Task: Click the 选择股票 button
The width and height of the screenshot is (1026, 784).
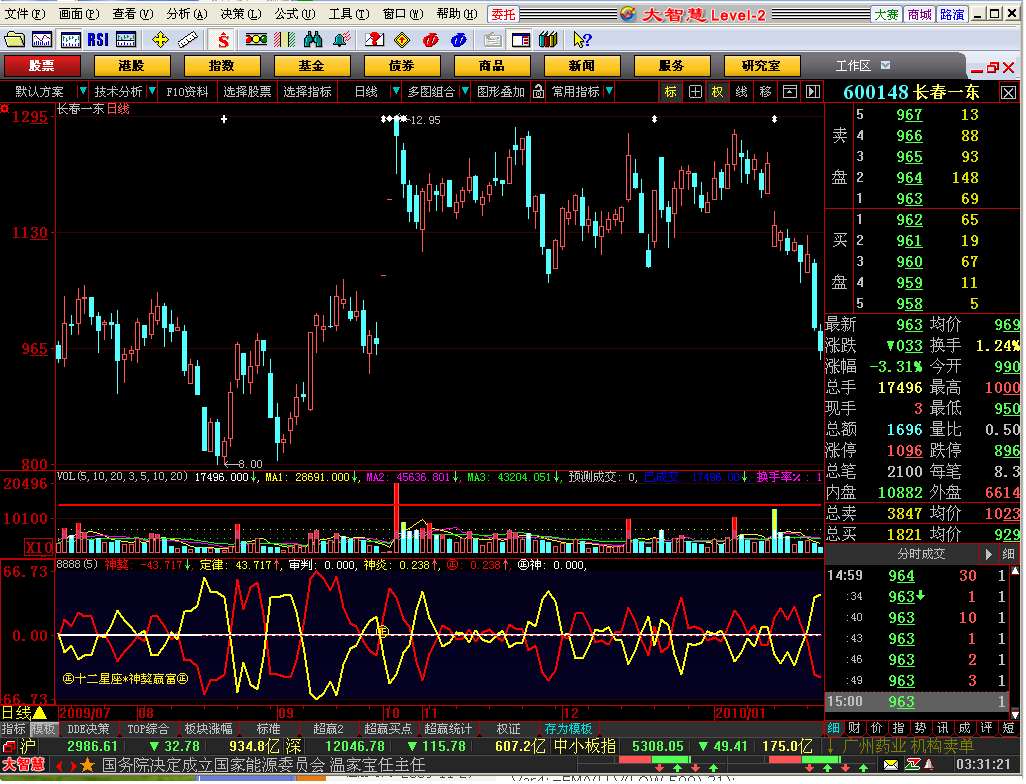Action: click(x=247, y=92)
